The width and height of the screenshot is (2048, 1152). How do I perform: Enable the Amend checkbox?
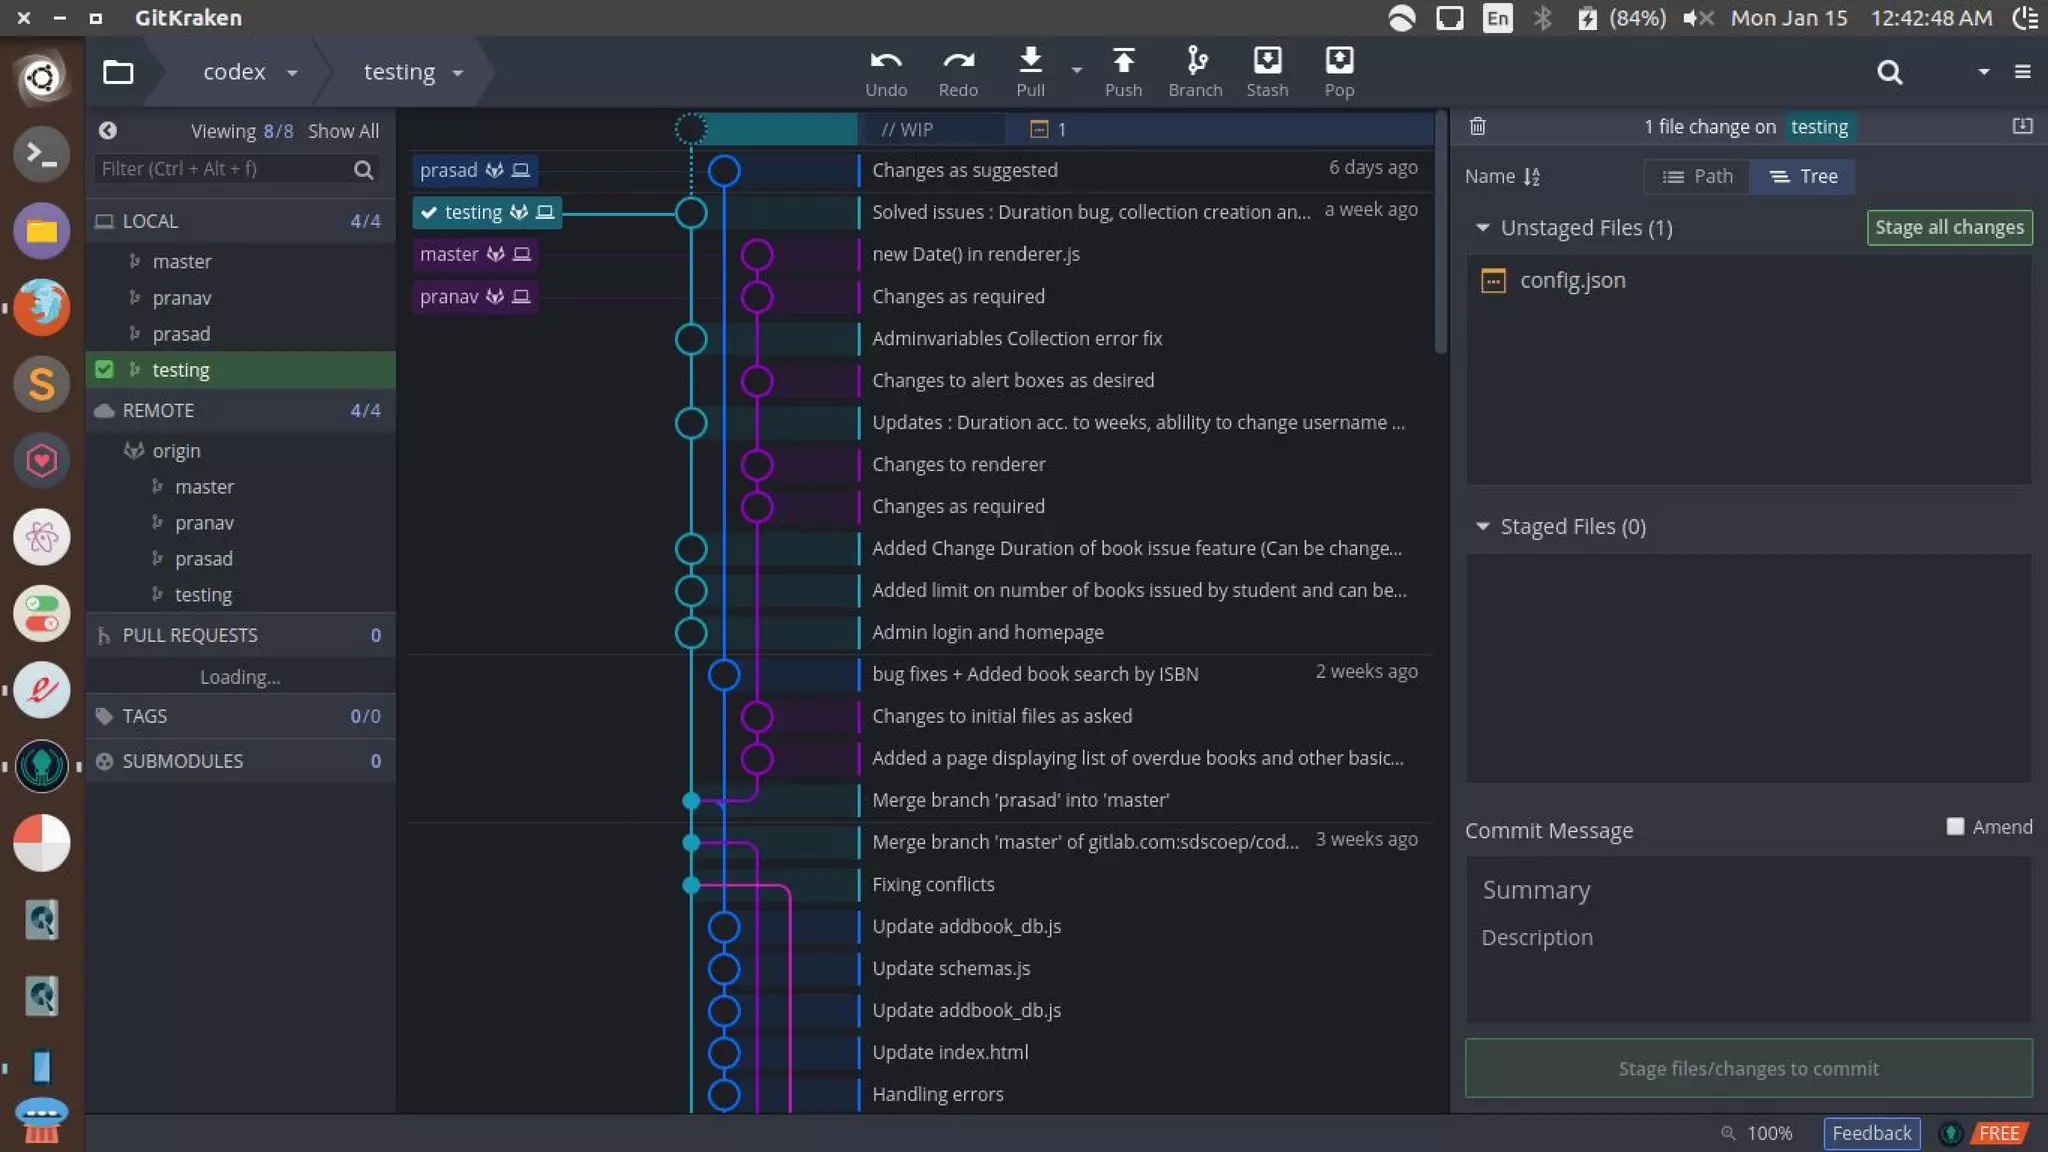pos(1955,826)
